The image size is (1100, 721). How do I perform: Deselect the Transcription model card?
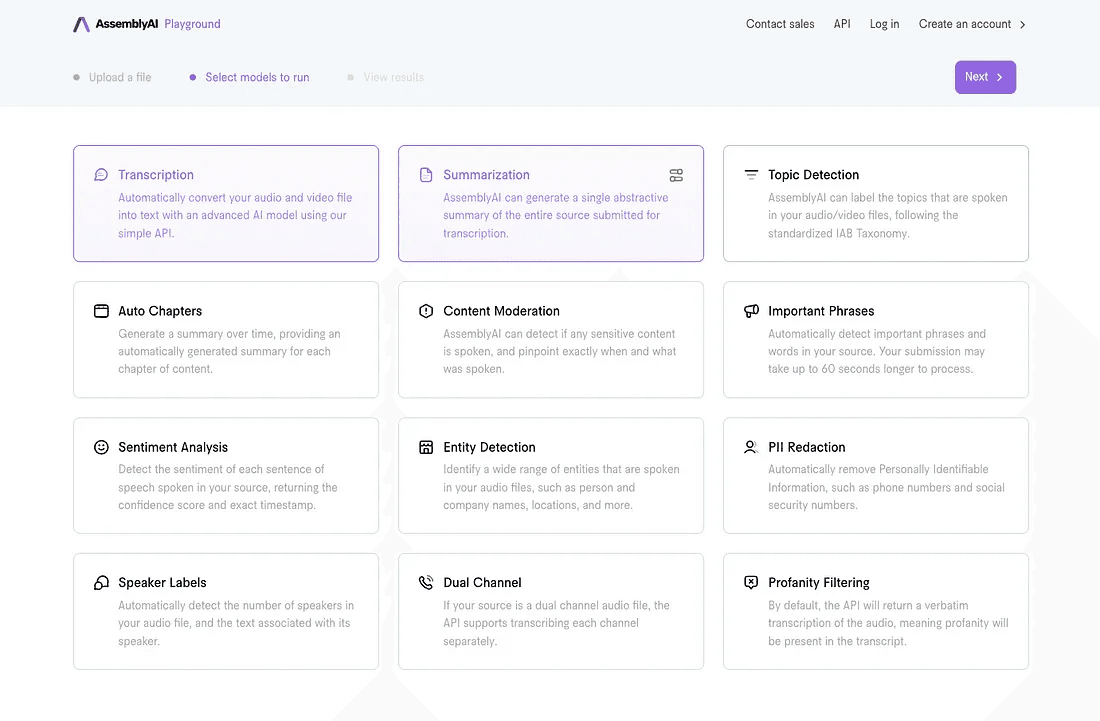point(226,203)
